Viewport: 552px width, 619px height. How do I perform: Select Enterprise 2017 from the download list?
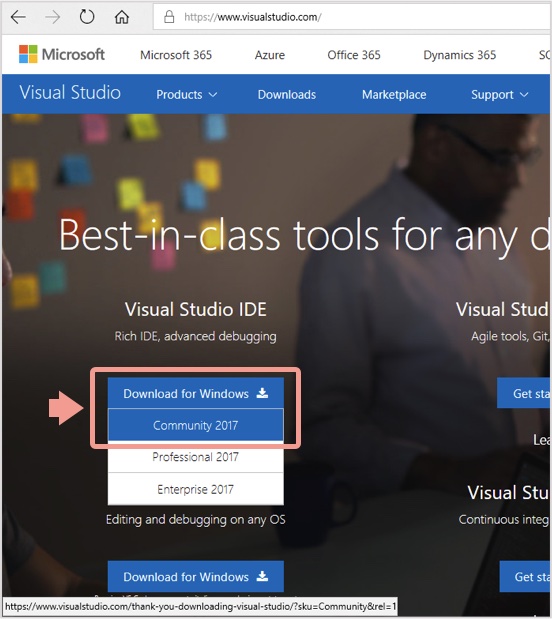[196, 489]
